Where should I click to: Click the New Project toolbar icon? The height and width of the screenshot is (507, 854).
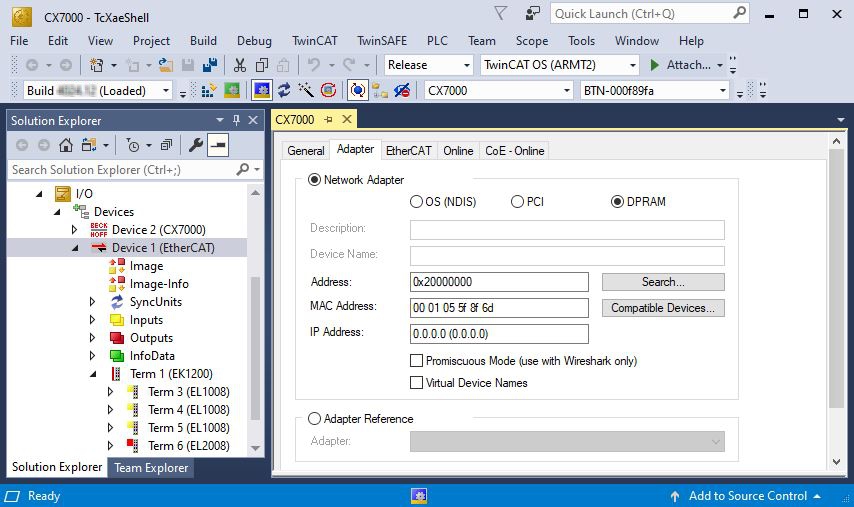click(96, 65)
